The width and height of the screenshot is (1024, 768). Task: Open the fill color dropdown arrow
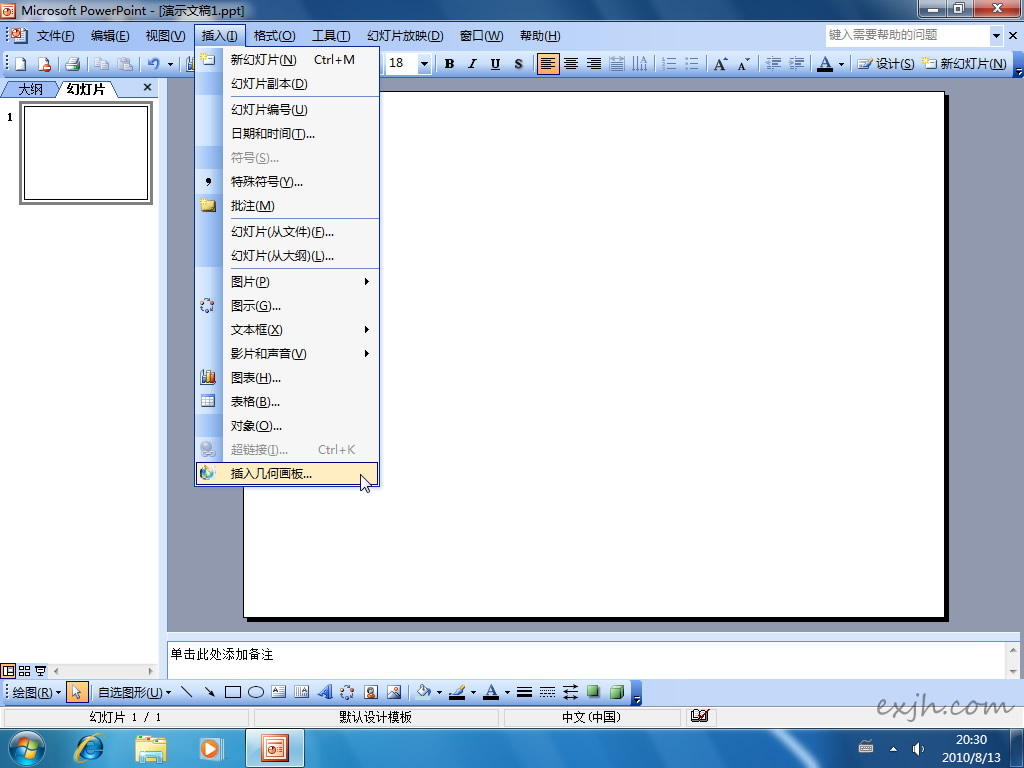click(x=439, y=692)
